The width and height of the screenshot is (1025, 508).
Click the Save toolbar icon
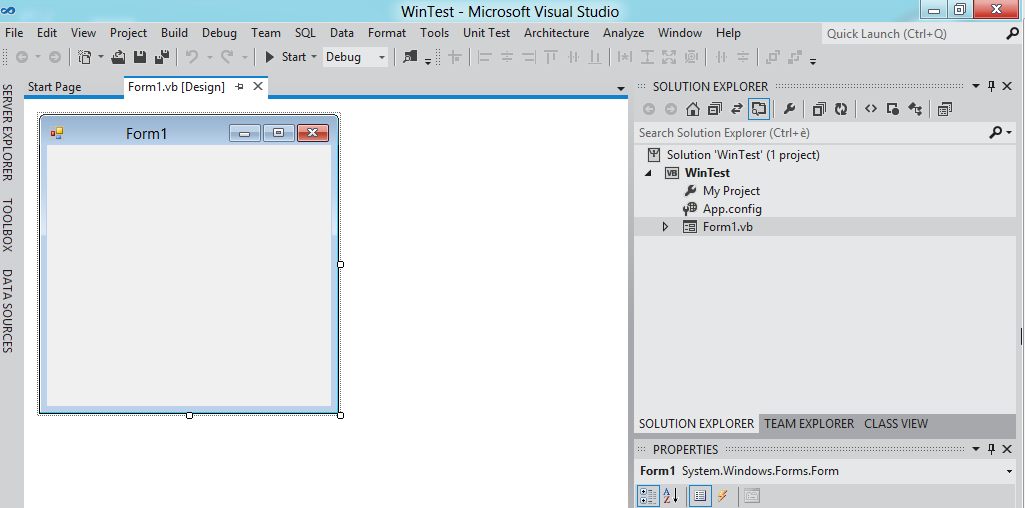pyautogui.click(x=140, y=57)
